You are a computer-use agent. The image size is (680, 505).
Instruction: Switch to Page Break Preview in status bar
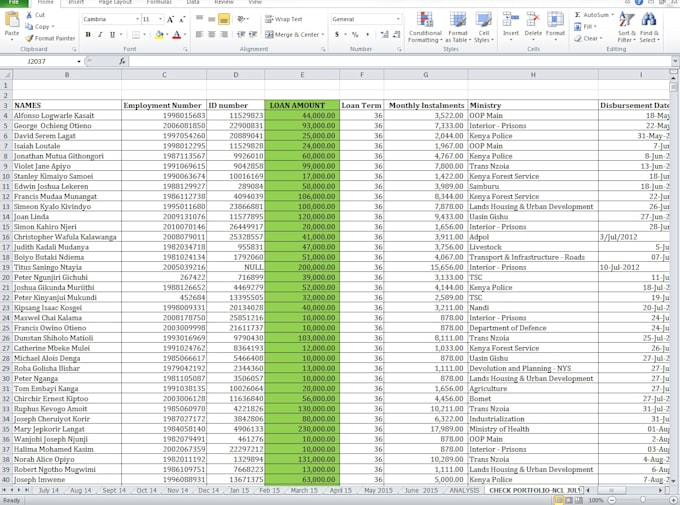(x=578, y=500)
